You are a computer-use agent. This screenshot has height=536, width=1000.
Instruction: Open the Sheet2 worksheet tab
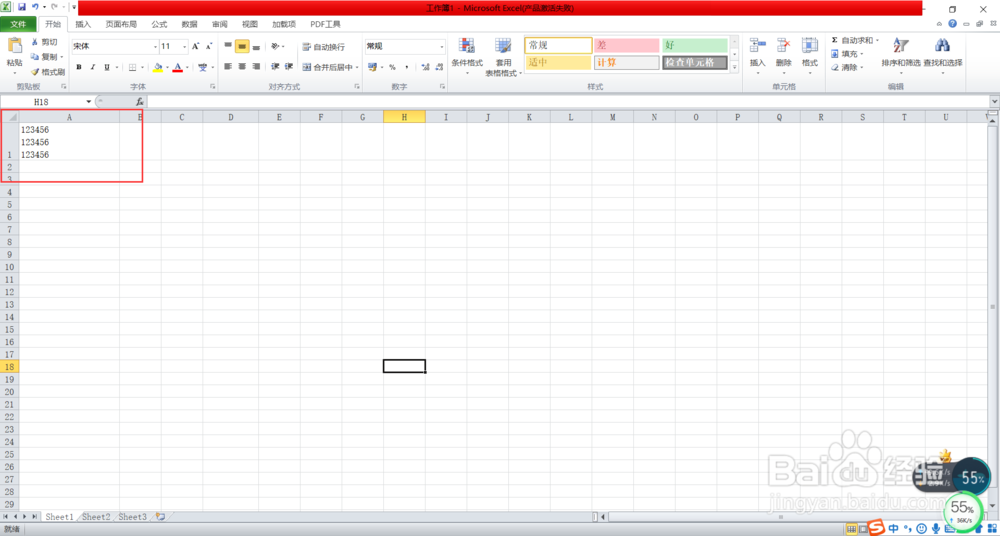[96, 516]
